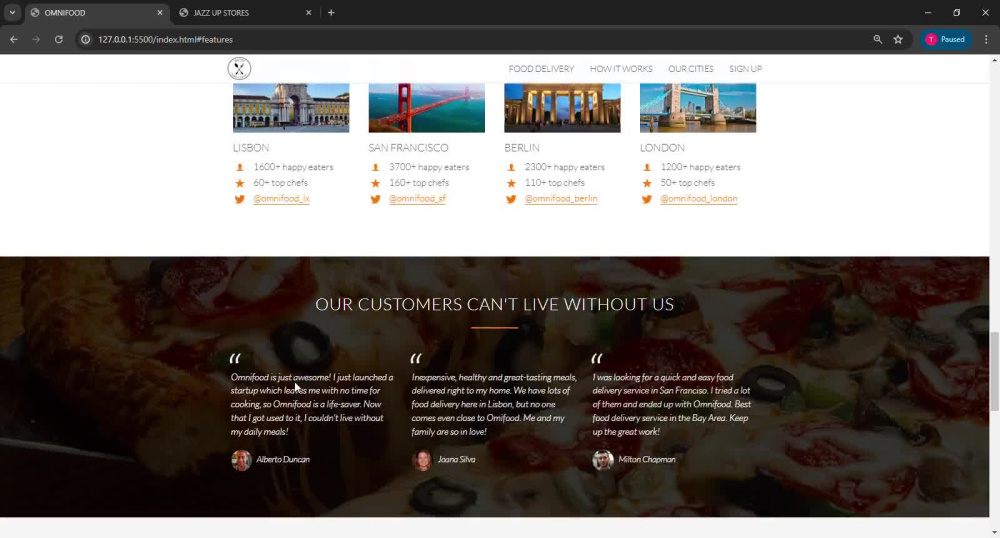Screen dimensions: 1000x538
Task: Click Twitter bird icon under San Francisco
Action: point(376,199)
